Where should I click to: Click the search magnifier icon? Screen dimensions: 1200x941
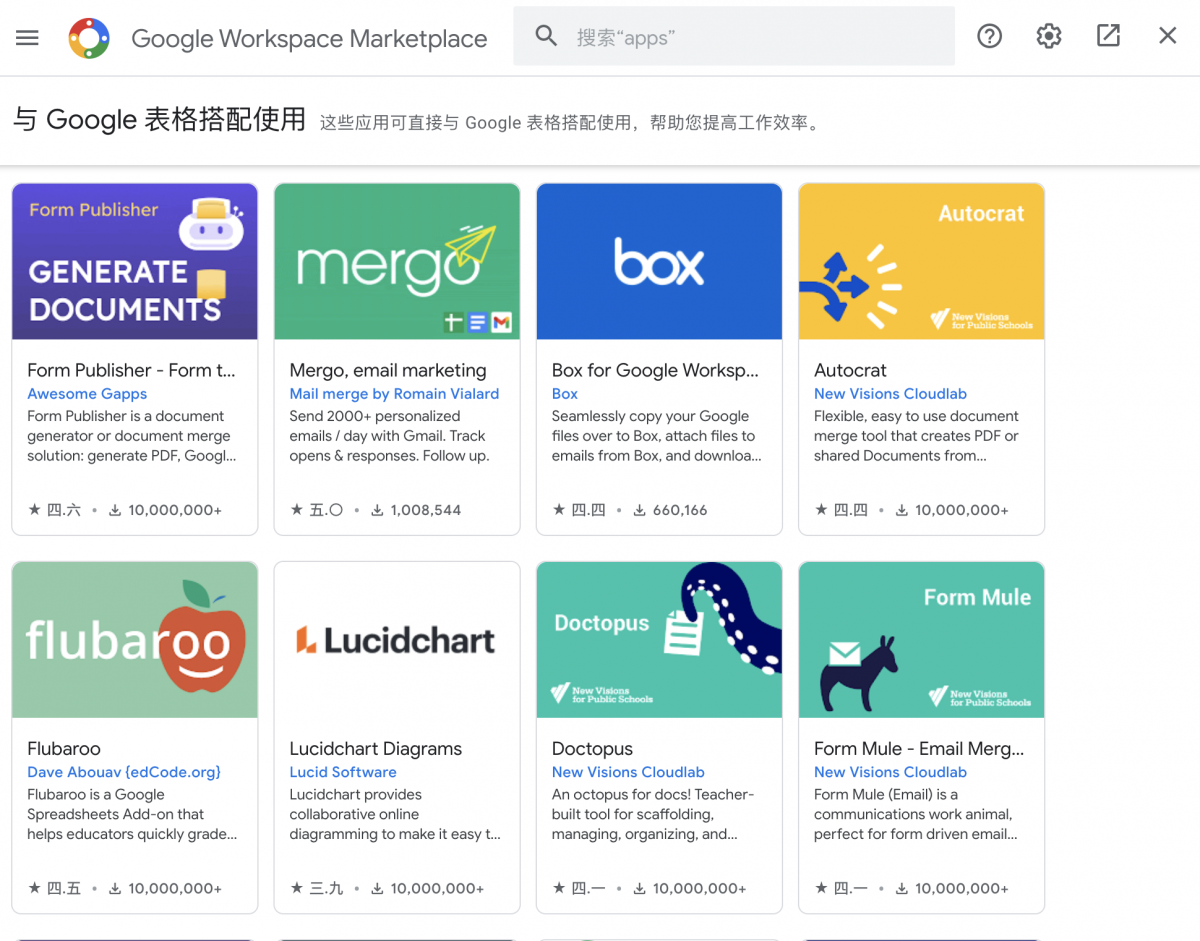[546, 37]
